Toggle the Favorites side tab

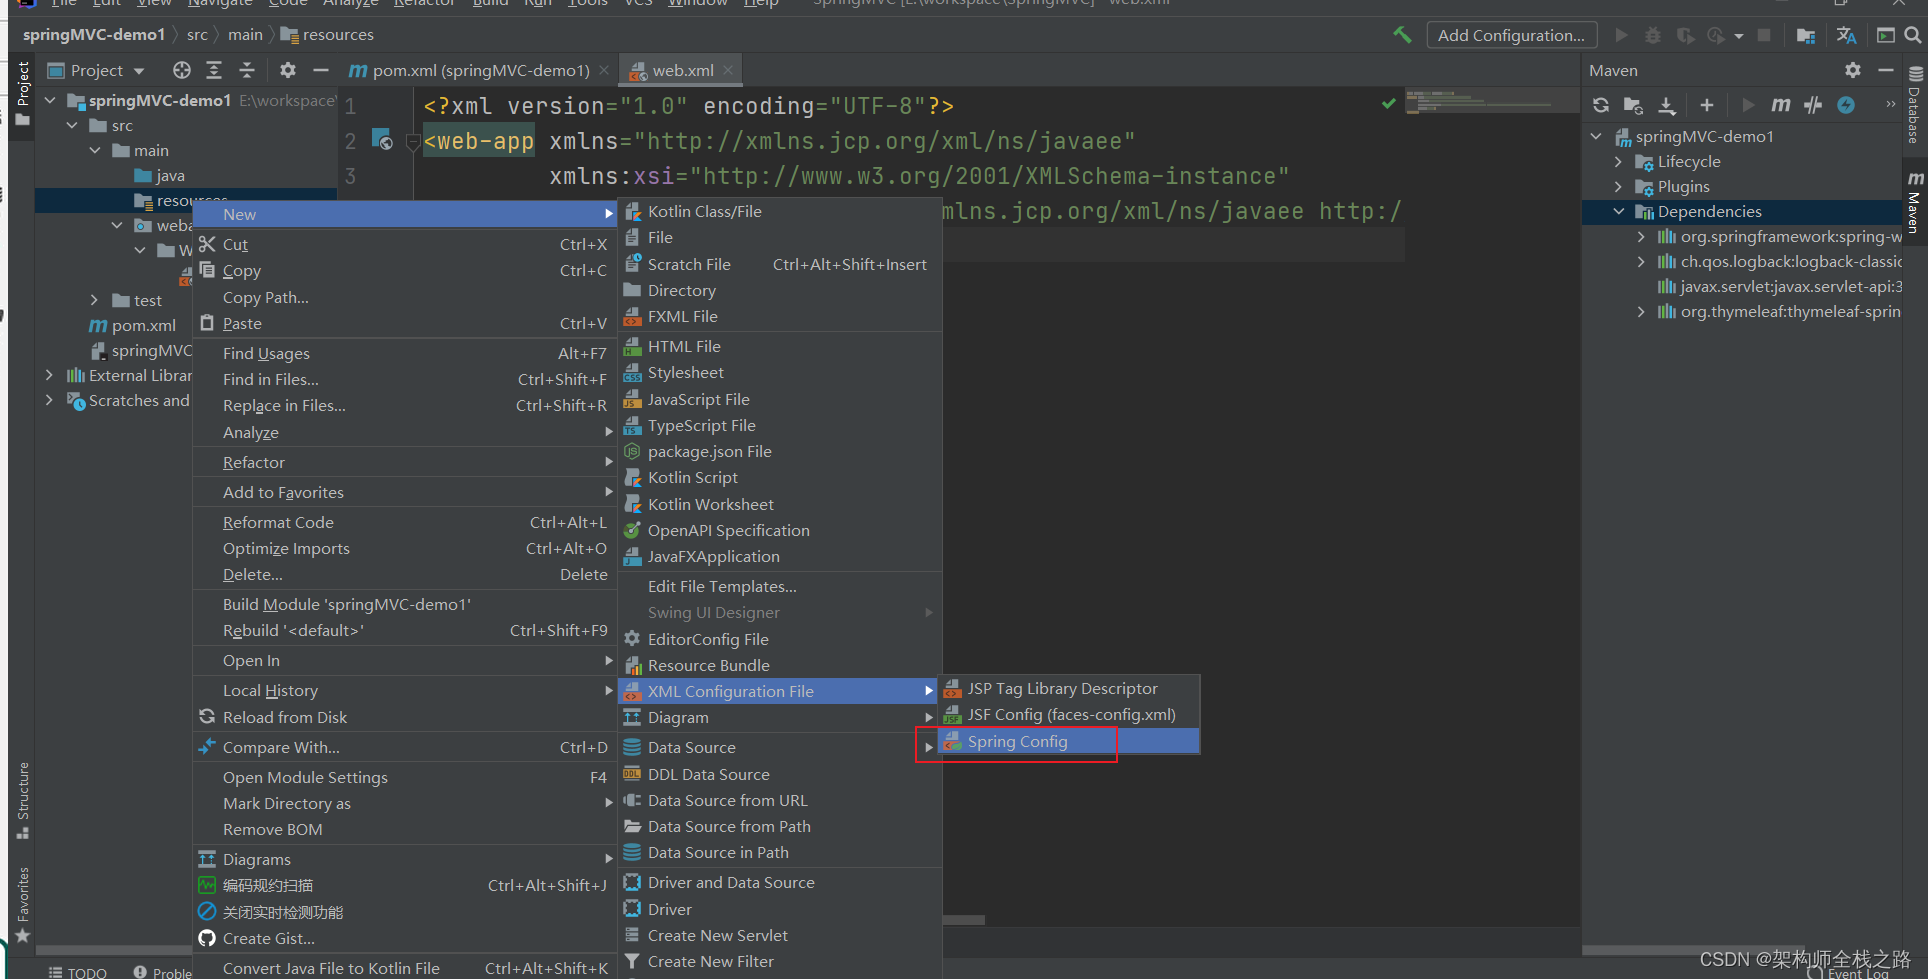coord(23,905)
